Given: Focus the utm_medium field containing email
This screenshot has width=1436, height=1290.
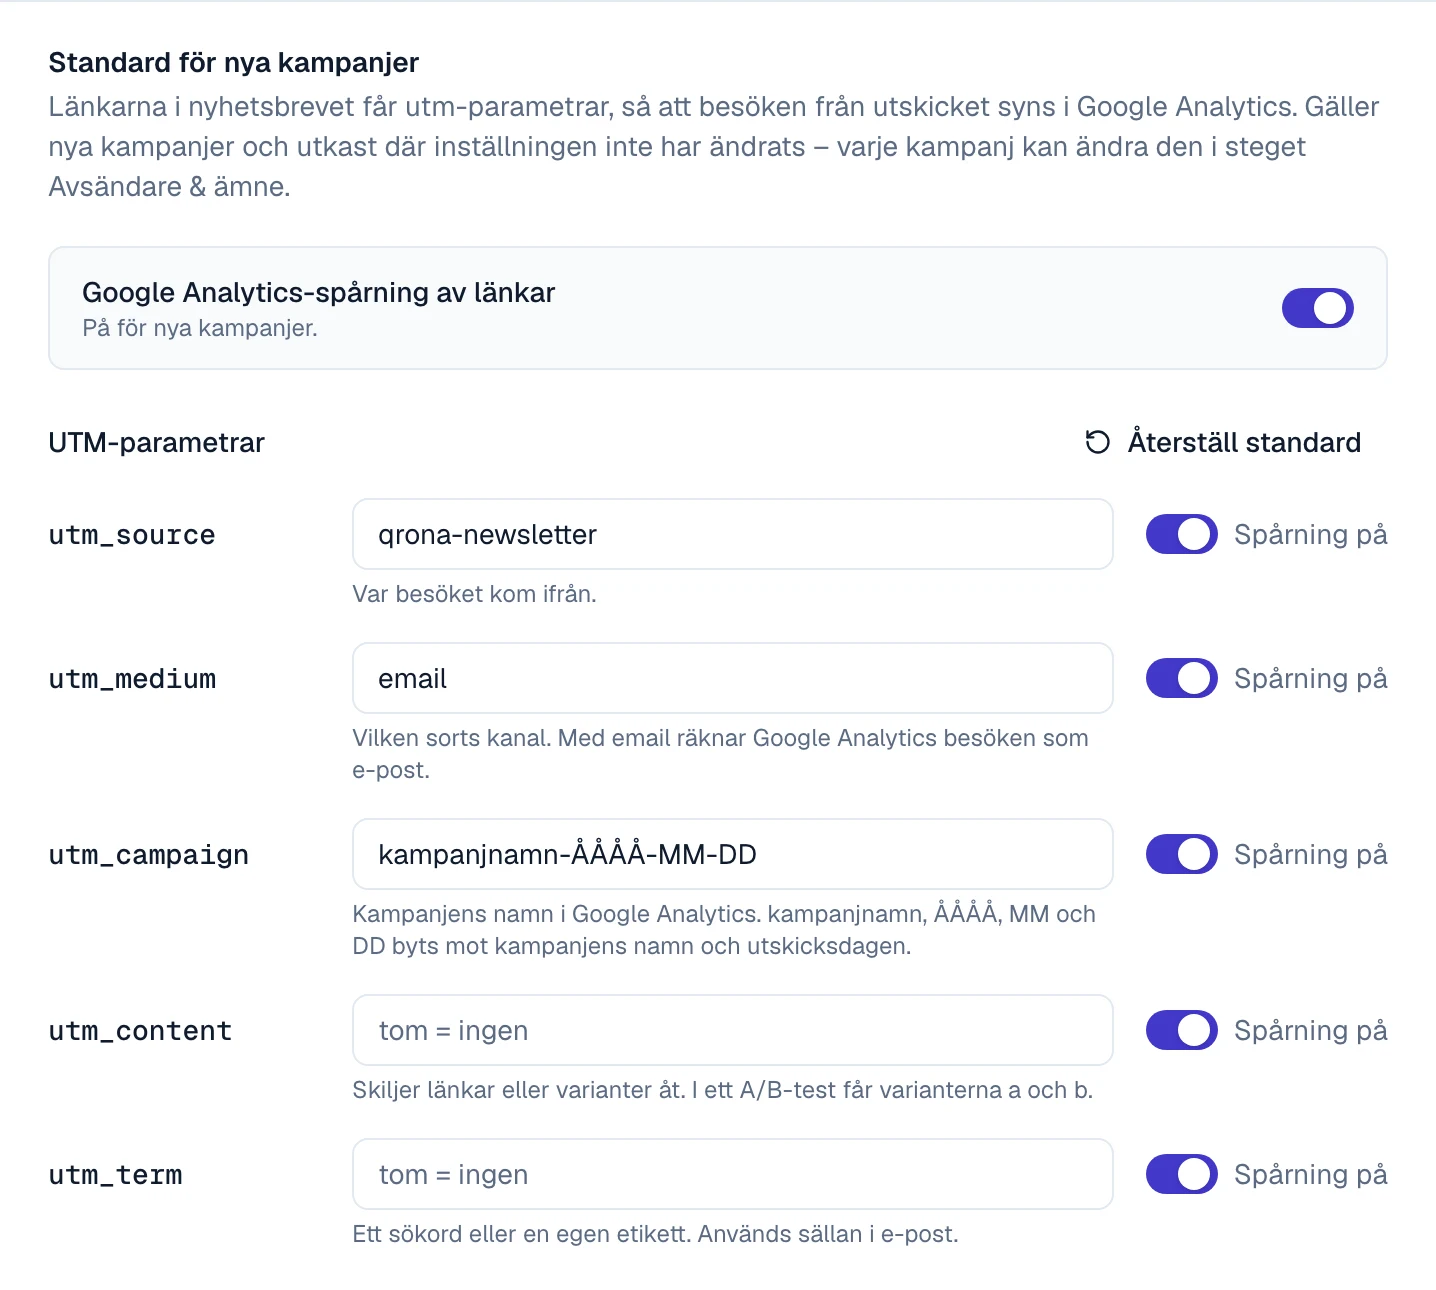Looking at the screenshot, I should click(733, 678).
